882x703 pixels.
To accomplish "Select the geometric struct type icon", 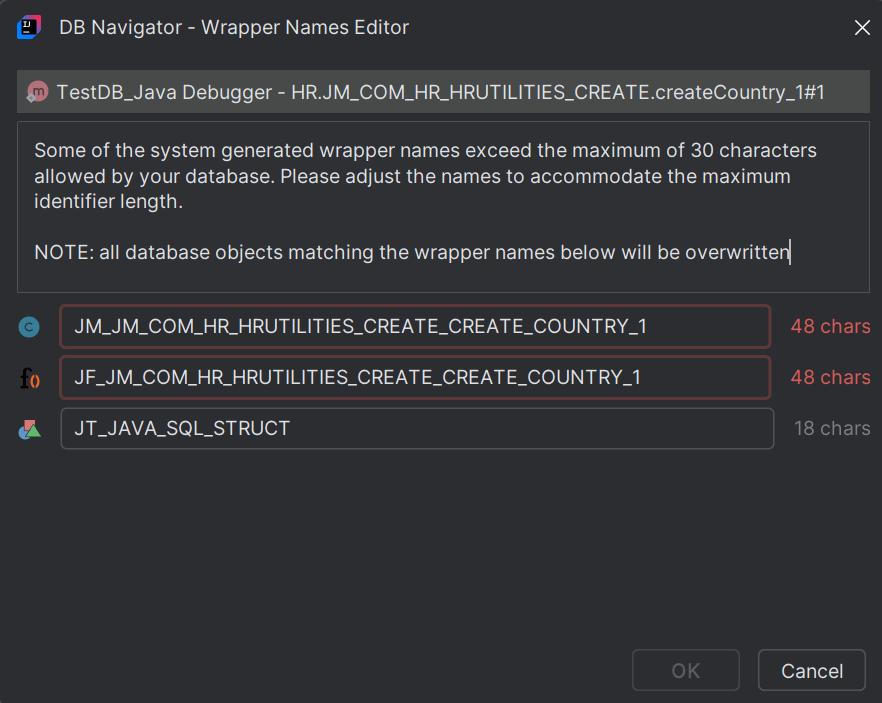I will click(x=29, y=428).
